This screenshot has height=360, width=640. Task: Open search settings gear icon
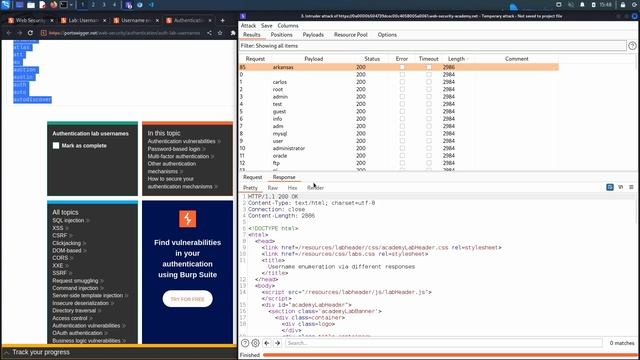pyautogui.click(x=256, y=343)
